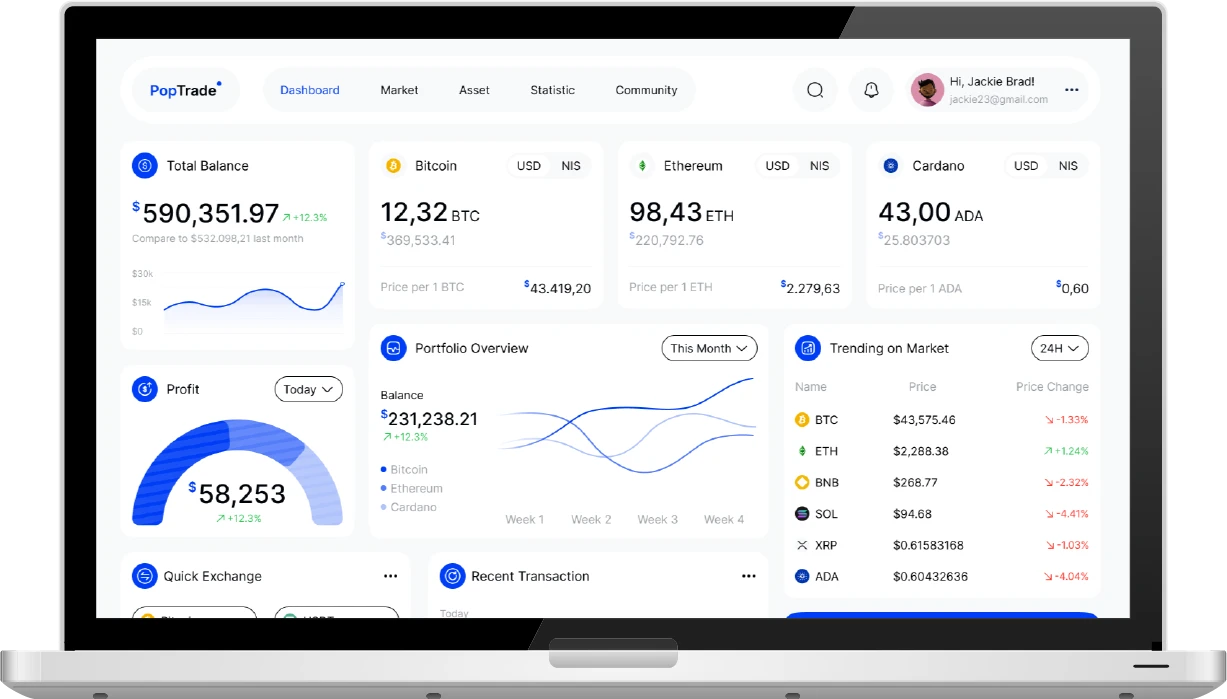The image size is (1227, 699).
Task: Click the Portfolio Overview icon
Action: point(394,348)
